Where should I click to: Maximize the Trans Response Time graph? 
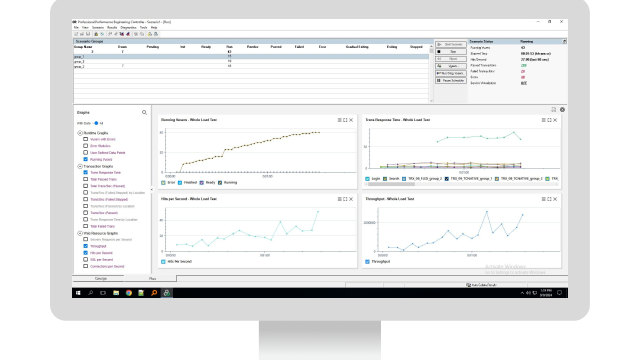point(549,120)
